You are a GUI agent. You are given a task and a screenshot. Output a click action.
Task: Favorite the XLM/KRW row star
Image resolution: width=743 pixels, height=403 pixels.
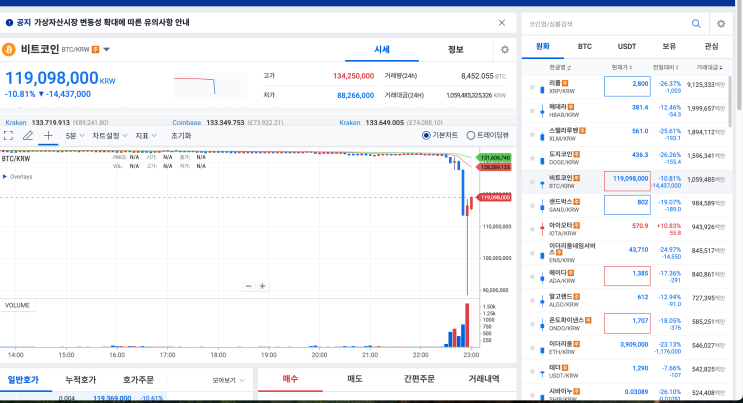(532, 135)
